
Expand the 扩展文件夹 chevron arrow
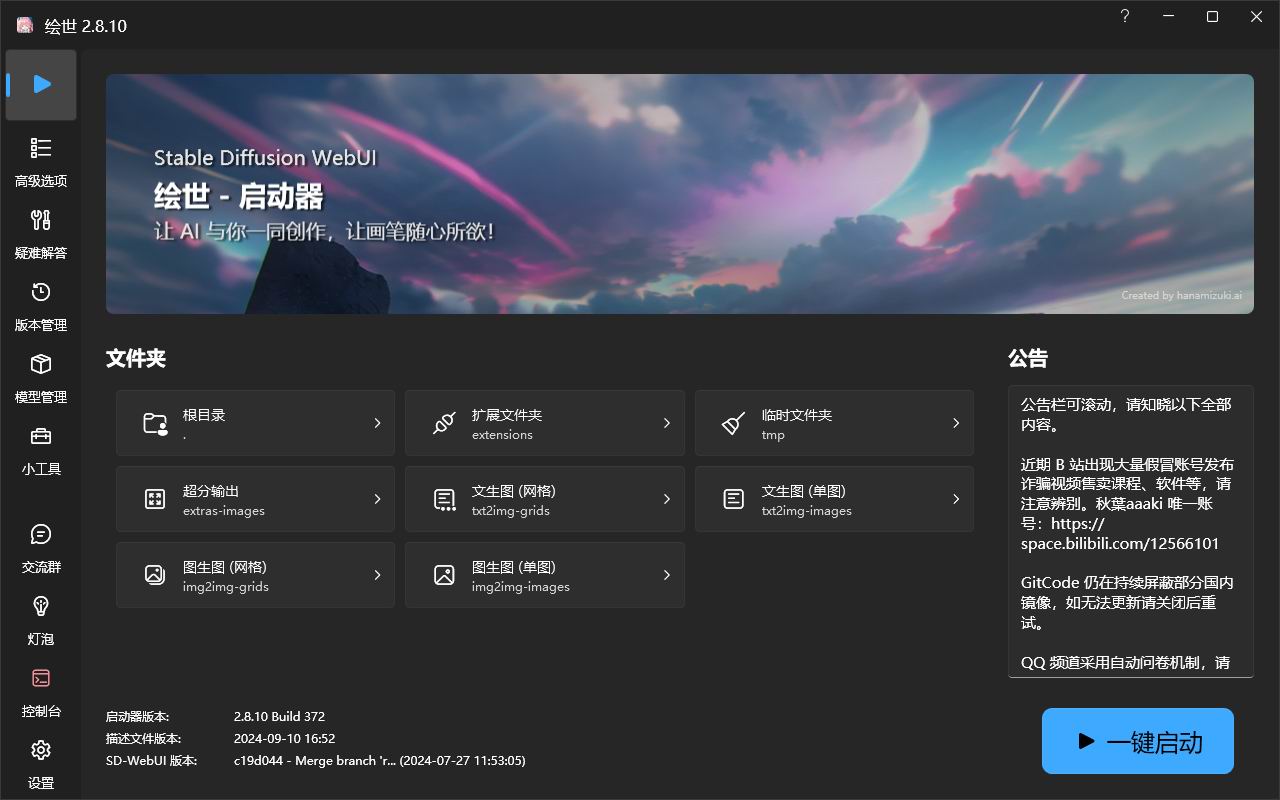coord(667,423)
